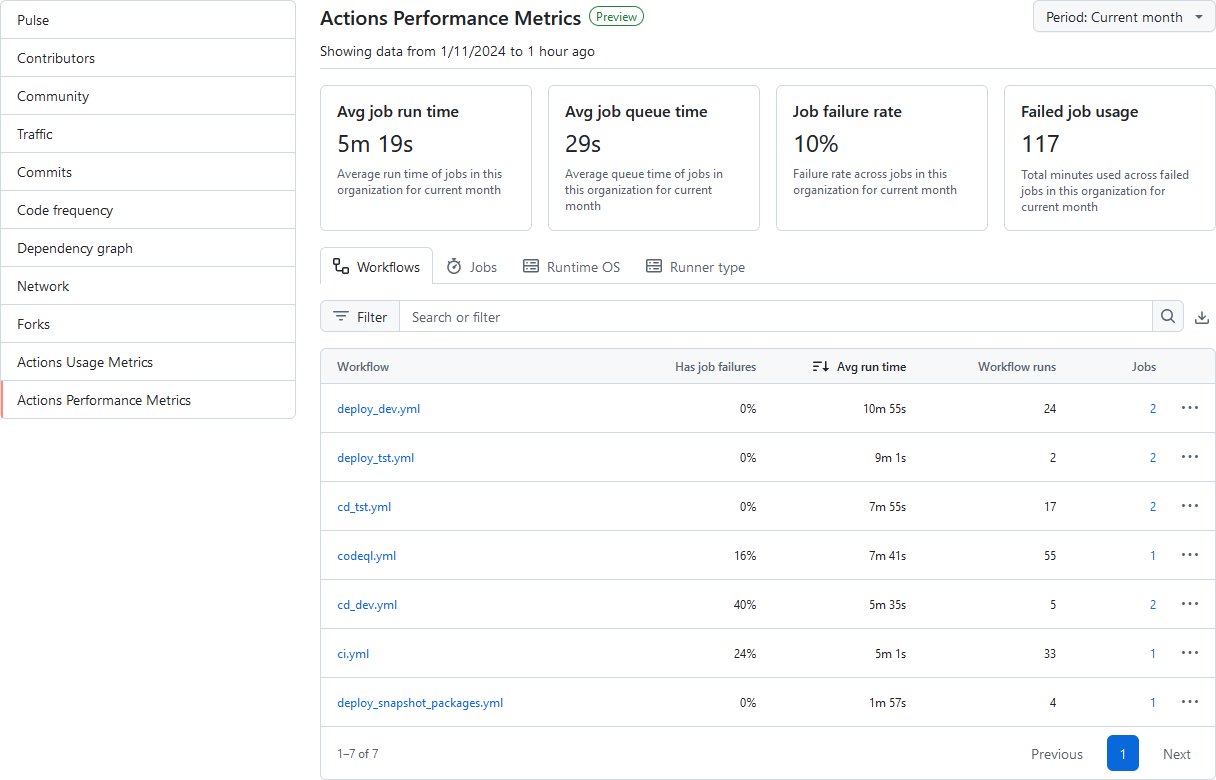Click the search magnifier icon
The width and height of the screenshot is (1216, 780).
point(1168,317)
